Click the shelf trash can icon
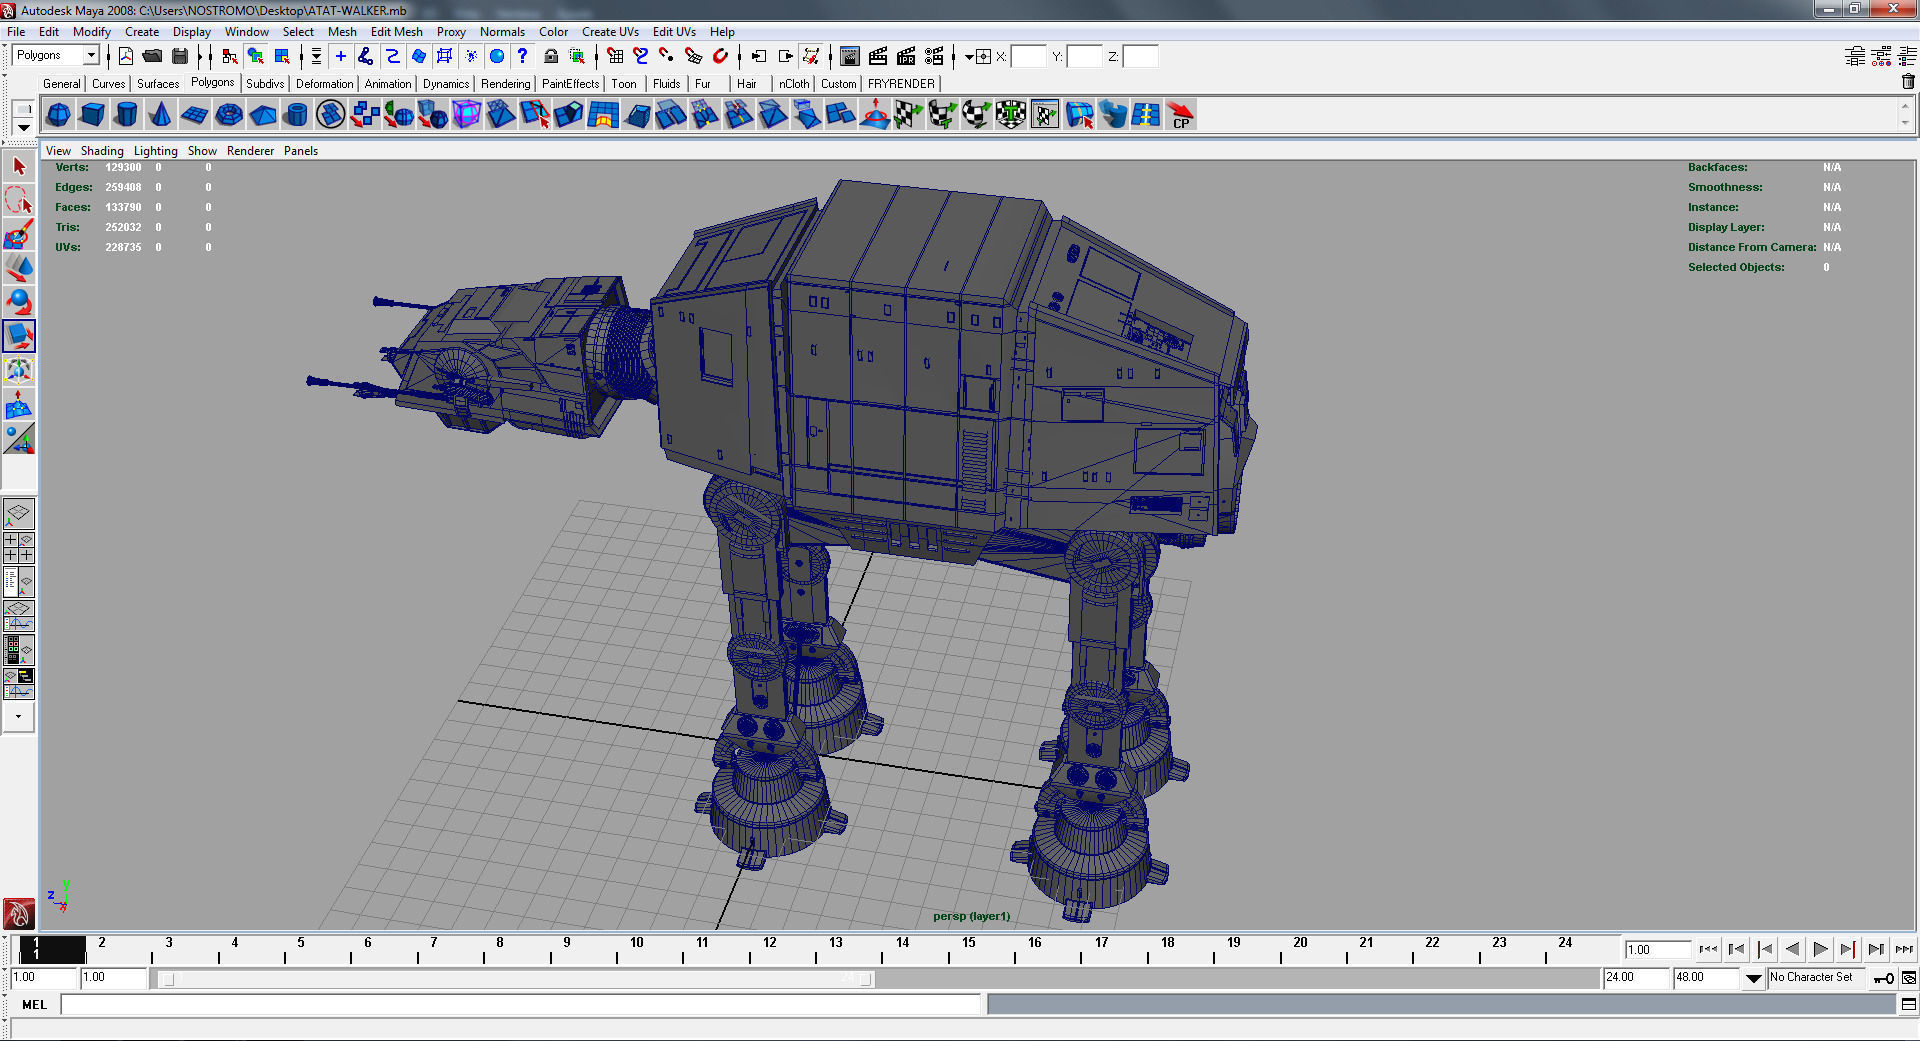1920x1041 pixels. pyautogui.click(x=1908, y=82)
